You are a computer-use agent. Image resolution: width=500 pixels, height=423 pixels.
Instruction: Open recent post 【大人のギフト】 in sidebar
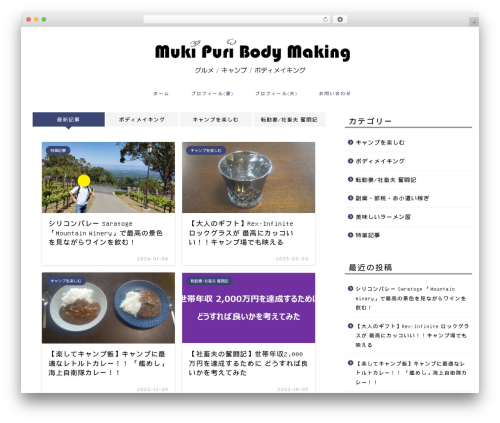click(412, 335)
